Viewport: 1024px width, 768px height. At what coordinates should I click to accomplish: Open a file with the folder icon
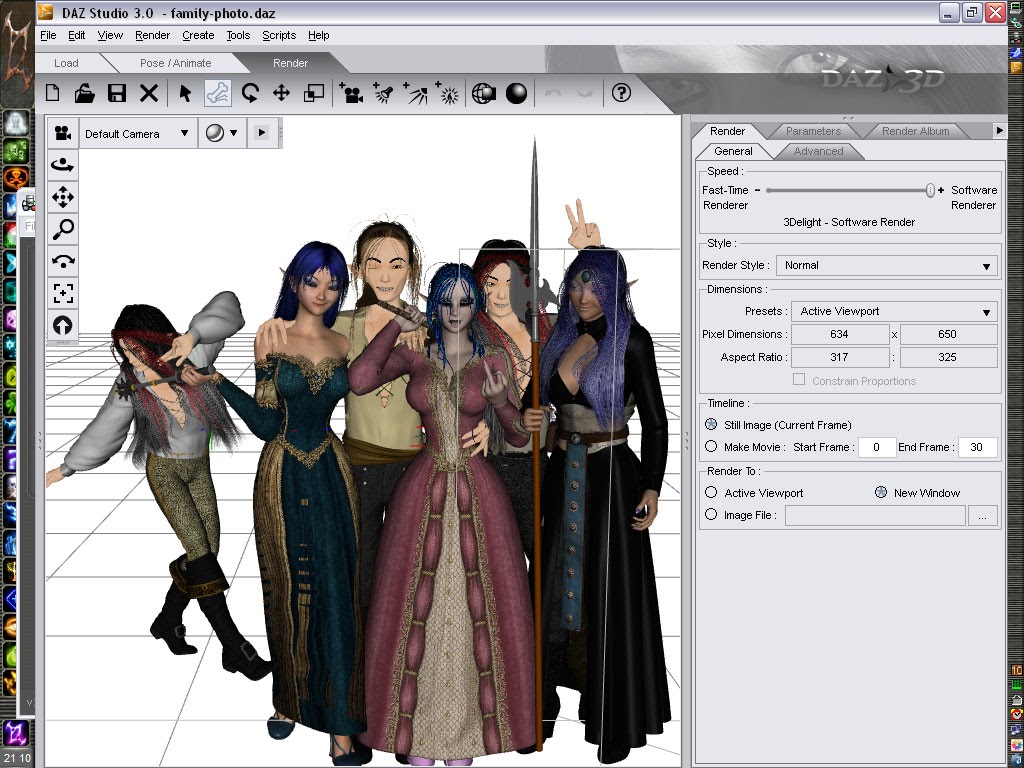coord(85,94)
